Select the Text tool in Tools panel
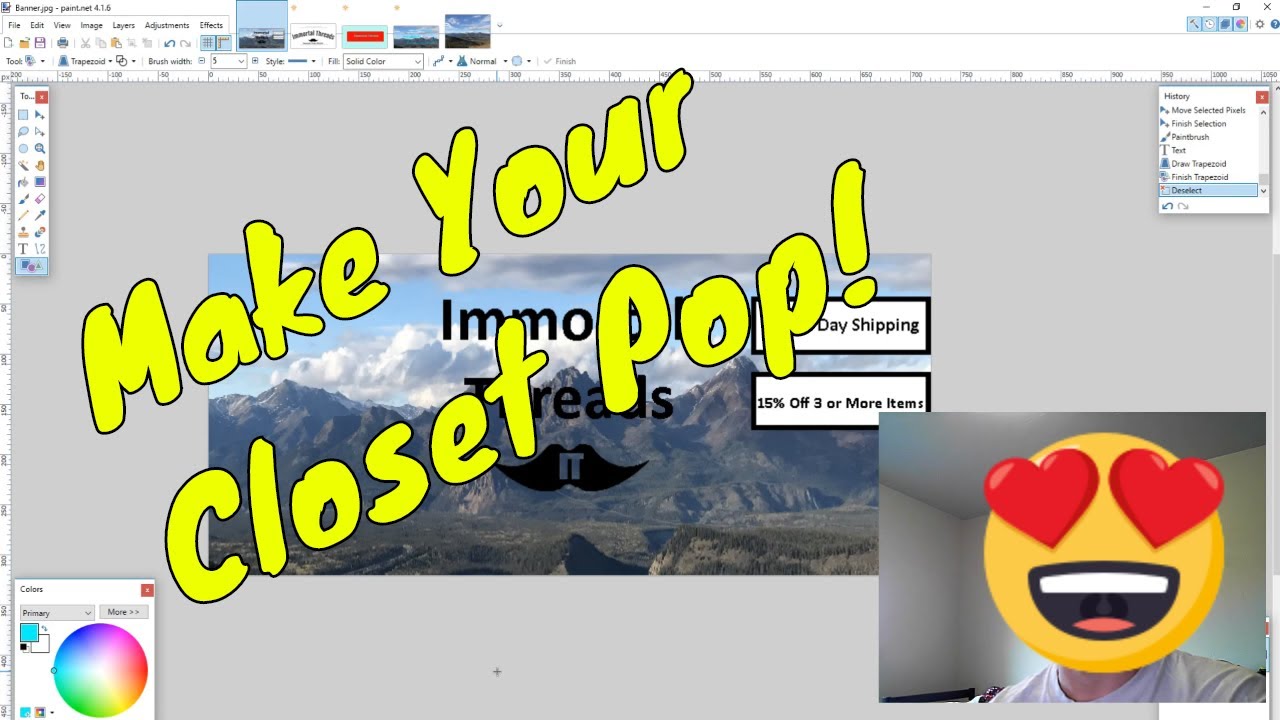This screenshot has height=720, width=1280. point(23,248)
